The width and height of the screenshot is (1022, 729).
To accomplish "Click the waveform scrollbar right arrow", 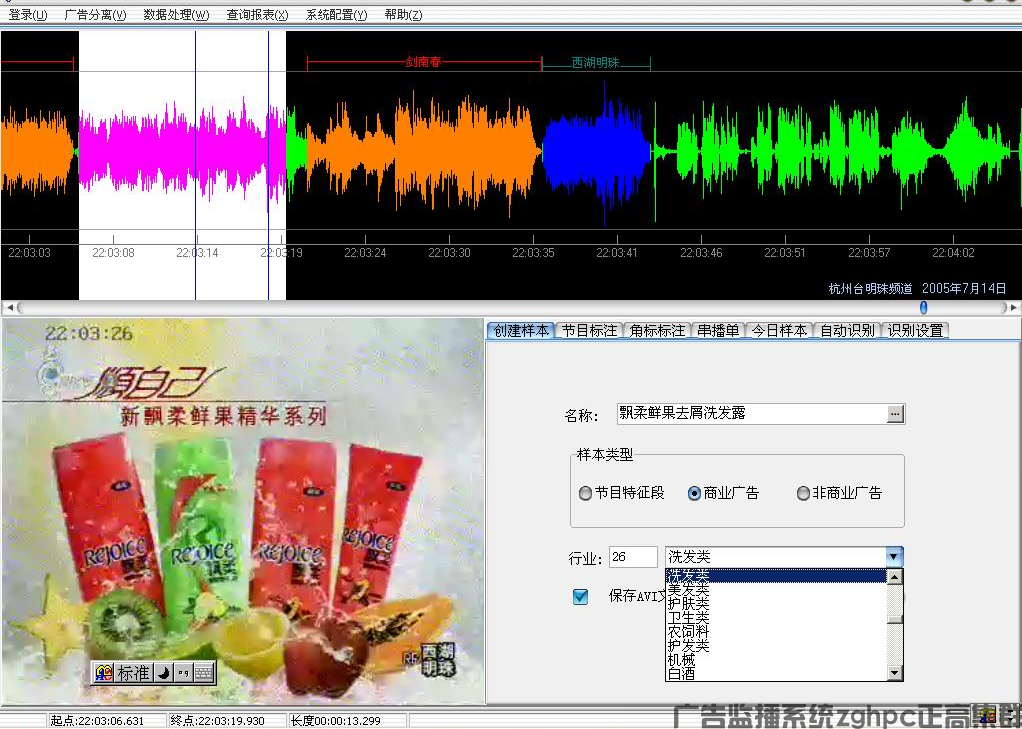I will click(1013, 307).
